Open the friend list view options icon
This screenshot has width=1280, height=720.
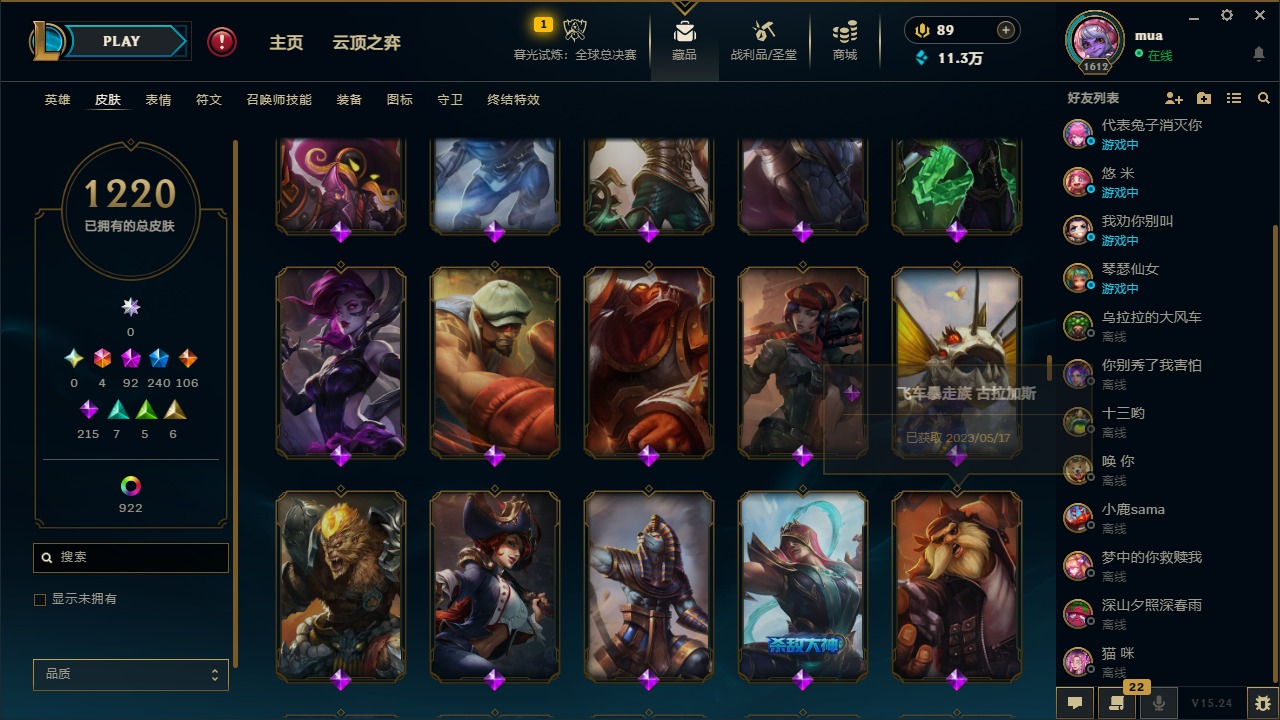(1234, 98)
